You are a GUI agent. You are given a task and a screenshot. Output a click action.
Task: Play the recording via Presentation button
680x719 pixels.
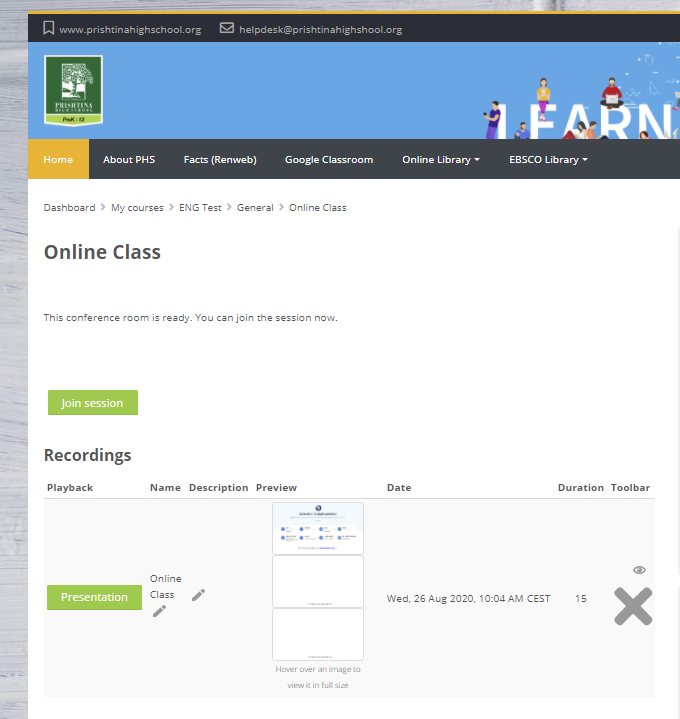[94, 597]
